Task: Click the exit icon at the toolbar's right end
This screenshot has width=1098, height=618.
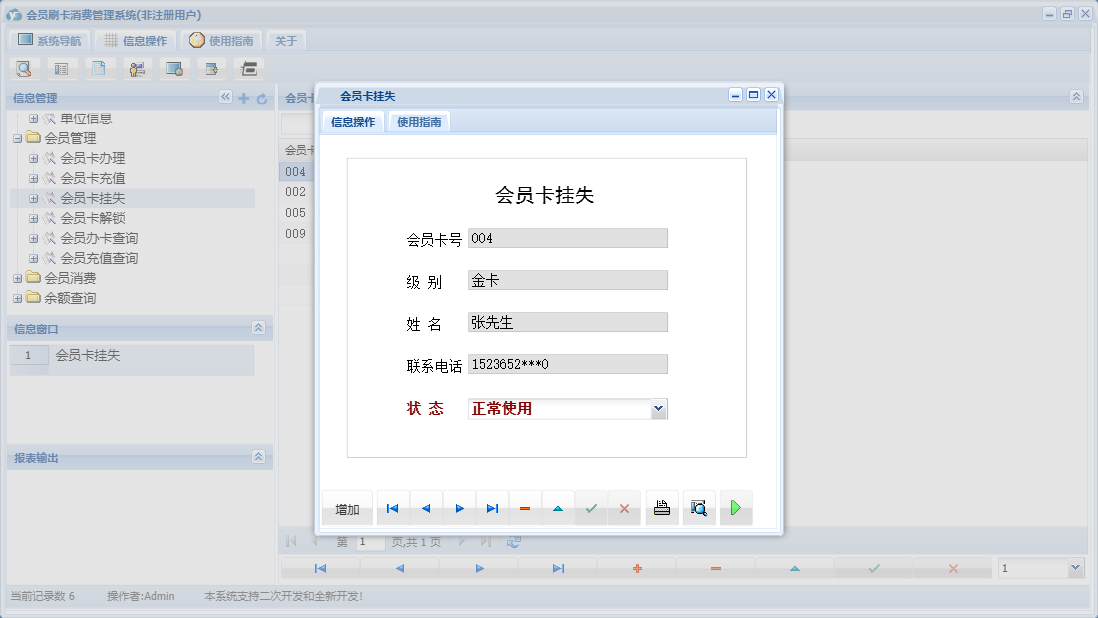Action: 247,68
